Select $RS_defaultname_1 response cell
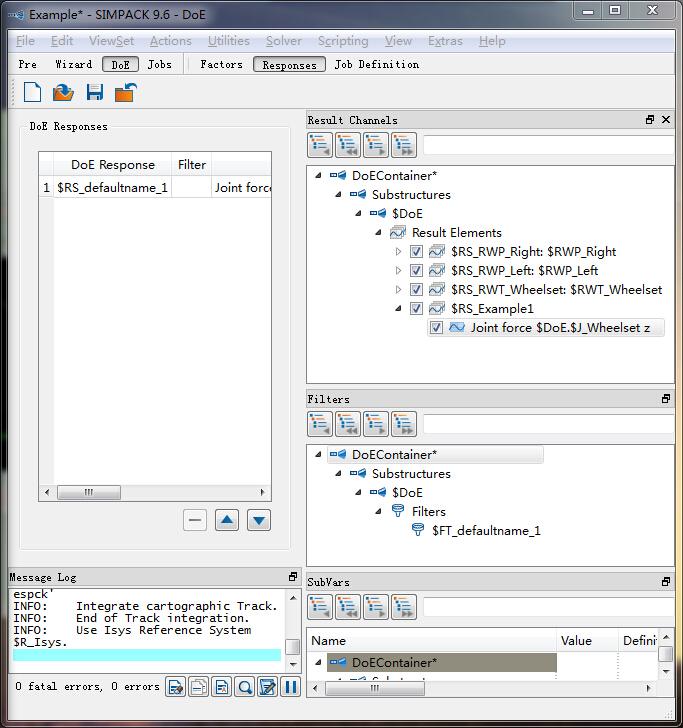The image size is (683, 728). click(x=112, y=188)
